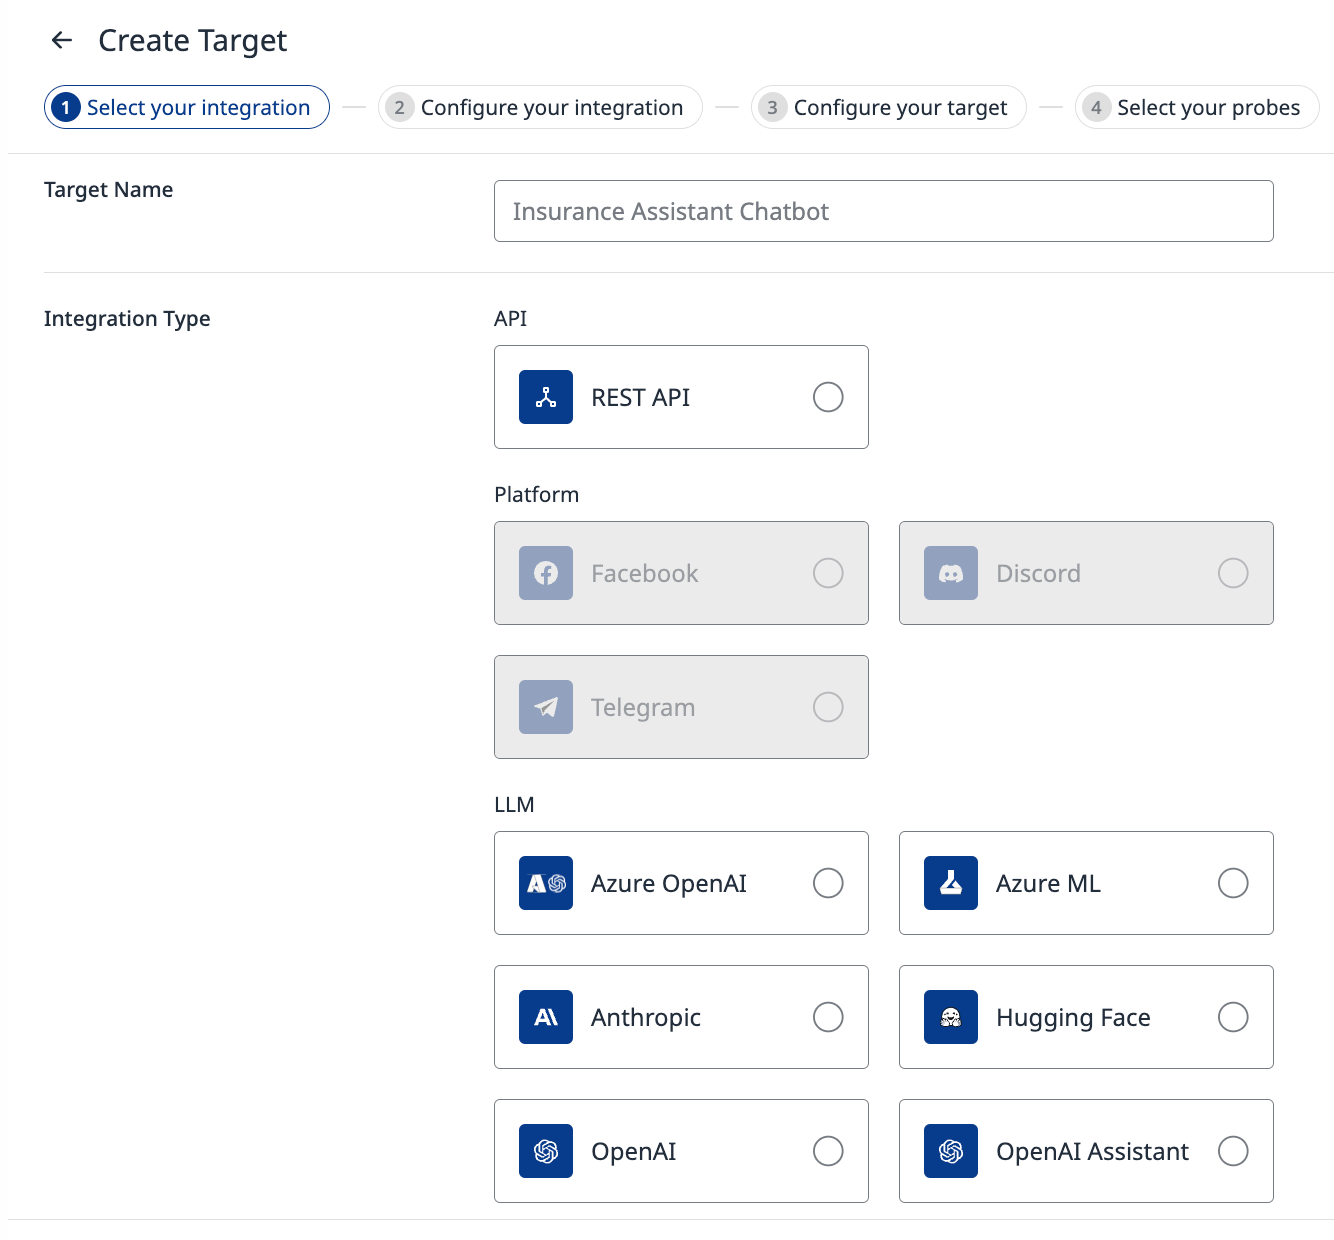1334x1240 pixels.
Task: Click the Anthropic logo icon
Action: tap(546, 1017)
